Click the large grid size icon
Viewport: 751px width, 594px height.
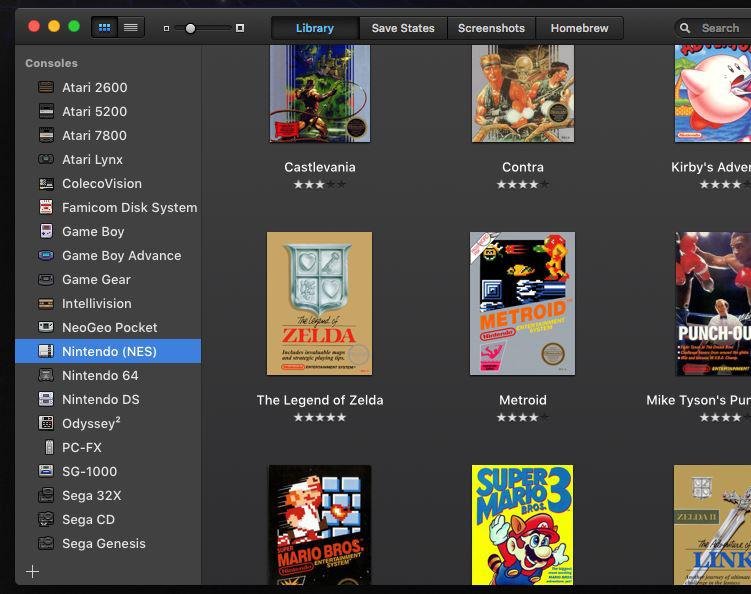coord(240,28)
